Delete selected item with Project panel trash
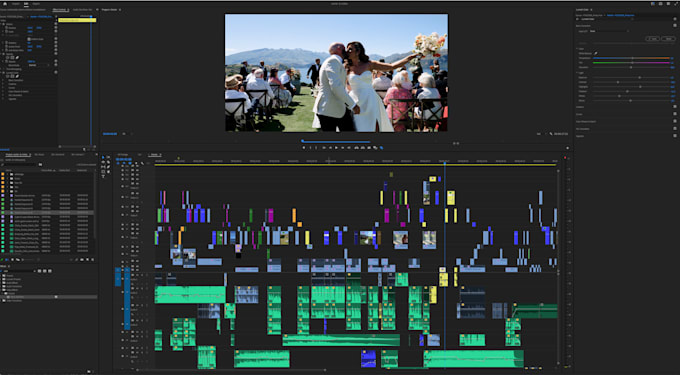 pos(92,260)
